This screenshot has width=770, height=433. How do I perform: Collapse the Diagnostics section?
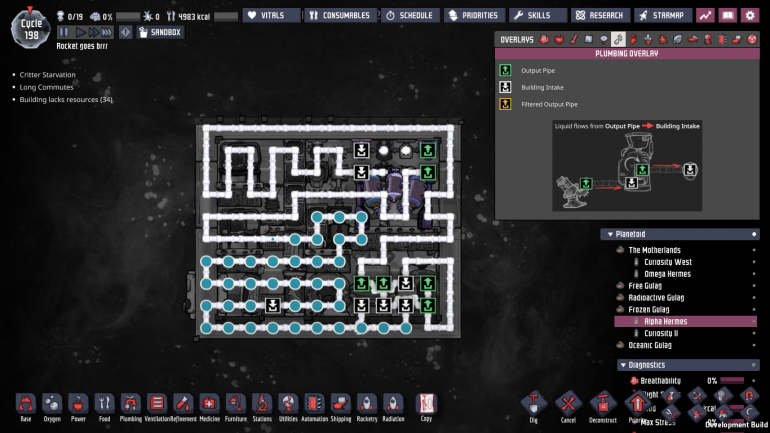click(623, 365)
